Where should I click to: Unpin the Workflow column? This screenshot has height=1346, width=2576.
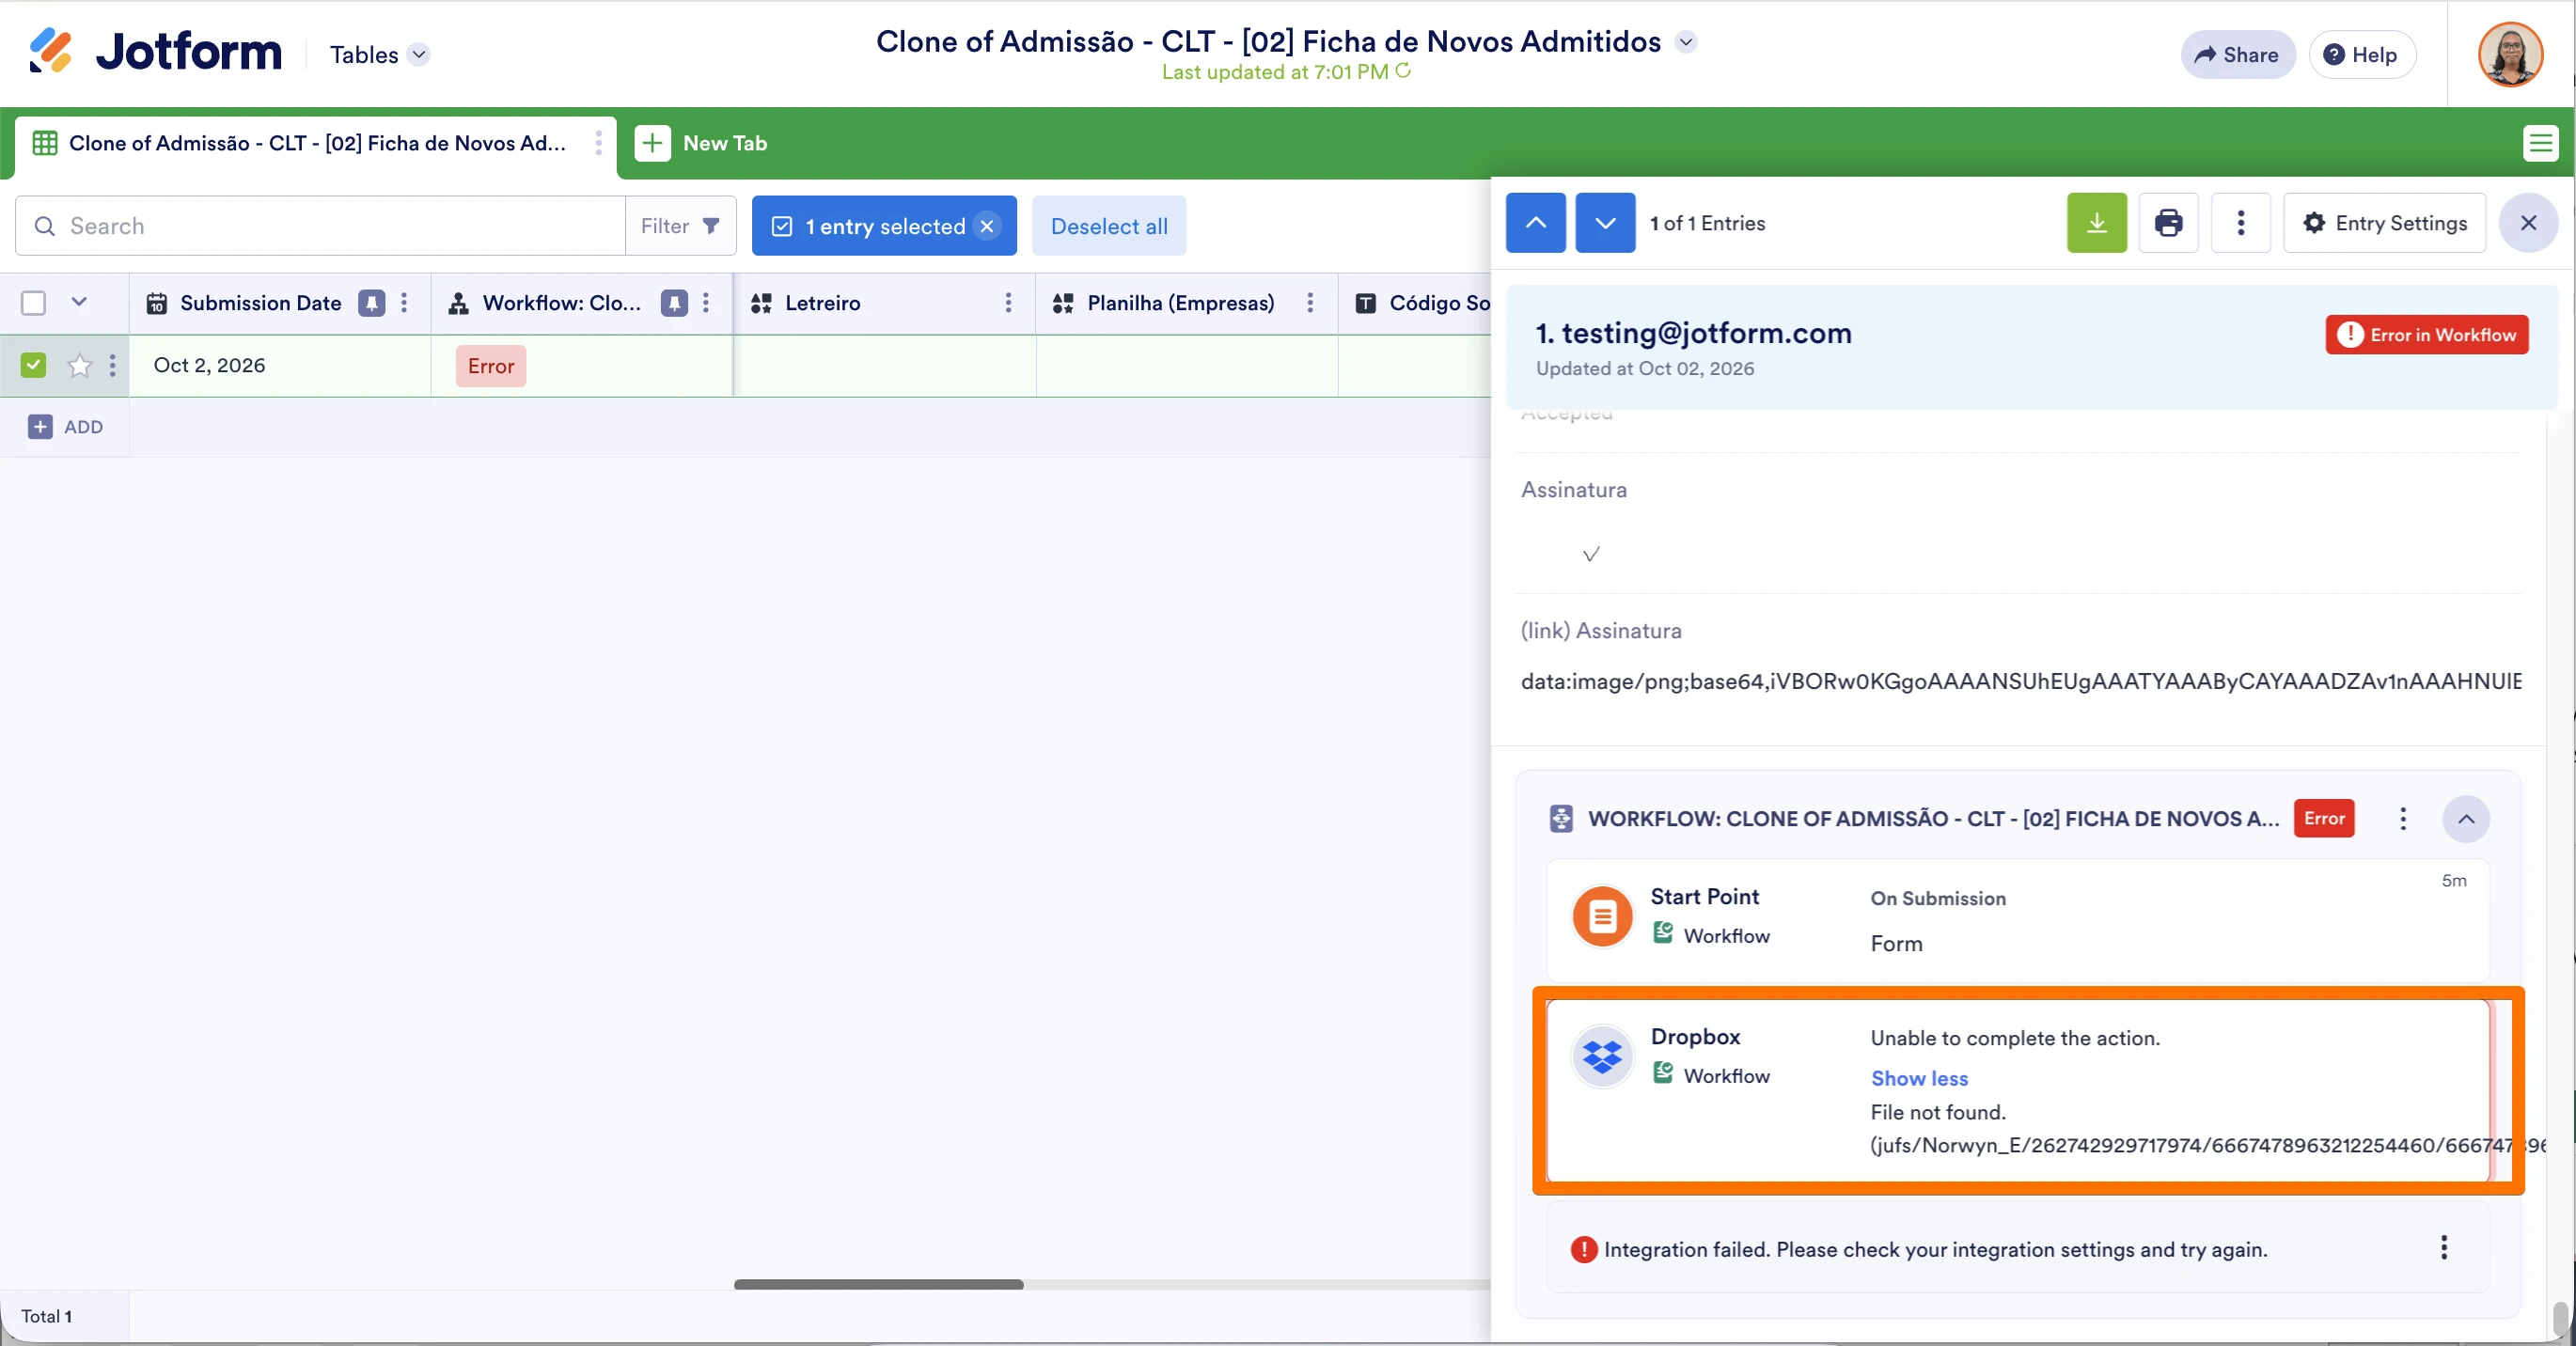pos(675,303)
